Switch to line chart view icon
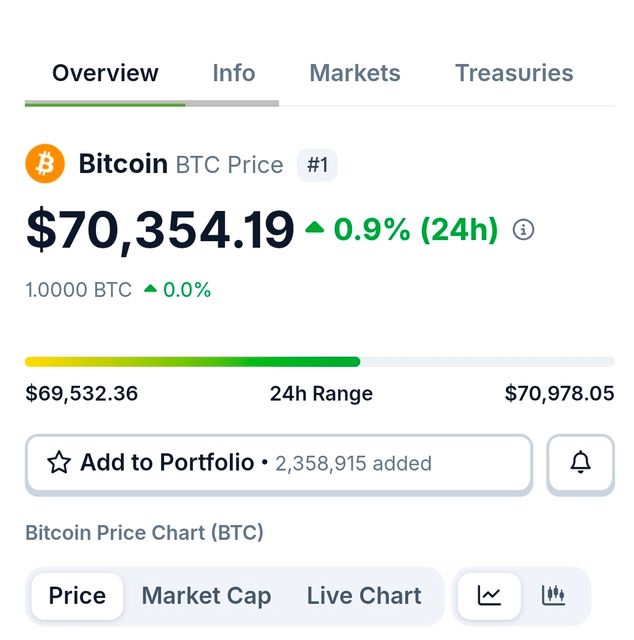This screenshot has height=640, width=634. coord(489,596)
